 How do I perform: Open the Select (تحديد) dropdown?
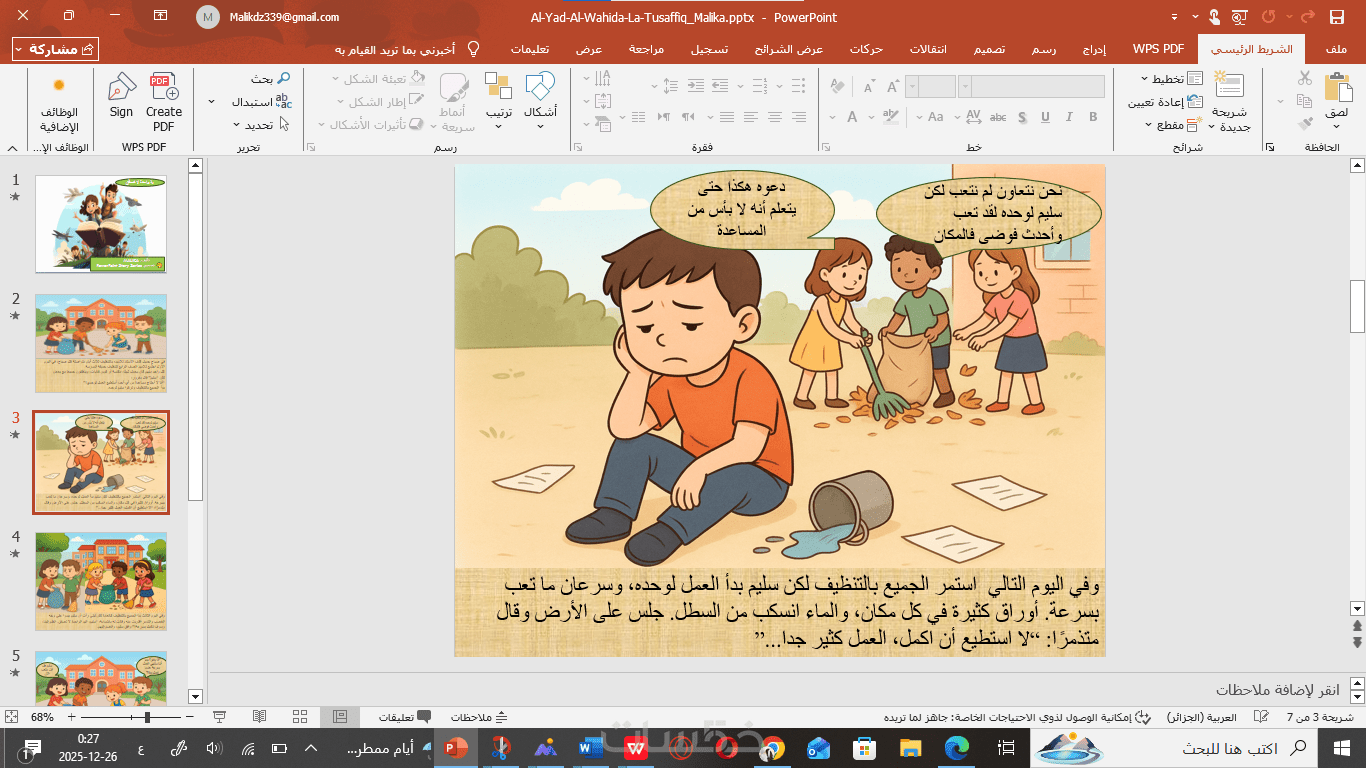coord(261,125)
